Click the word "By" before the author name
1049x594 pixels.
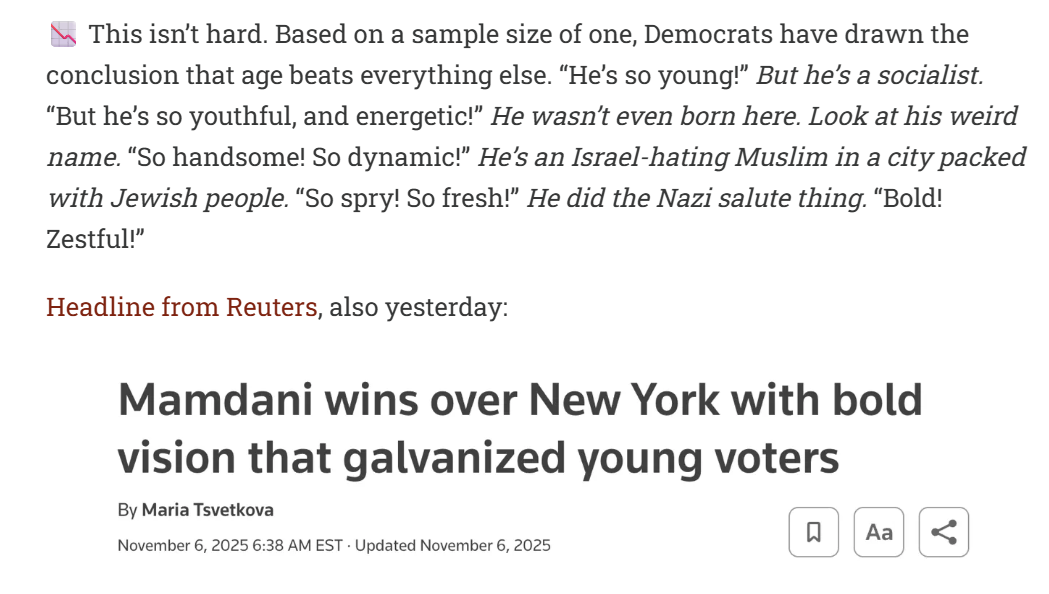click(x=127, y=510)
